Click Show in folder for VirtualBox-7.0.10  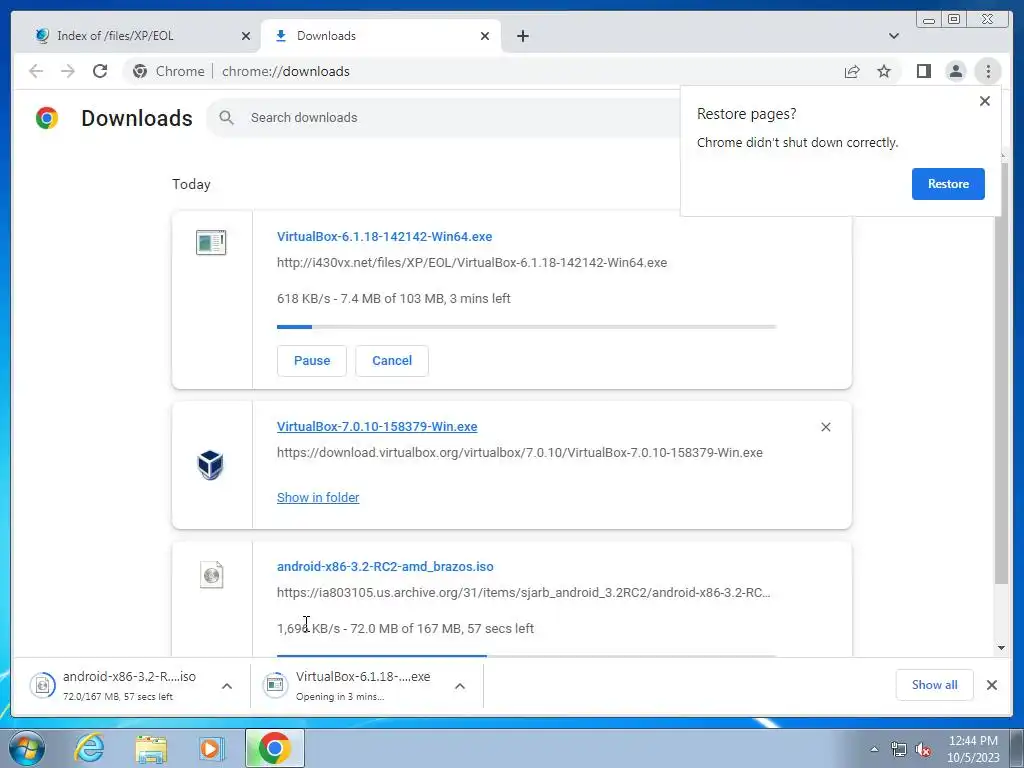click(x=318, y=498)
